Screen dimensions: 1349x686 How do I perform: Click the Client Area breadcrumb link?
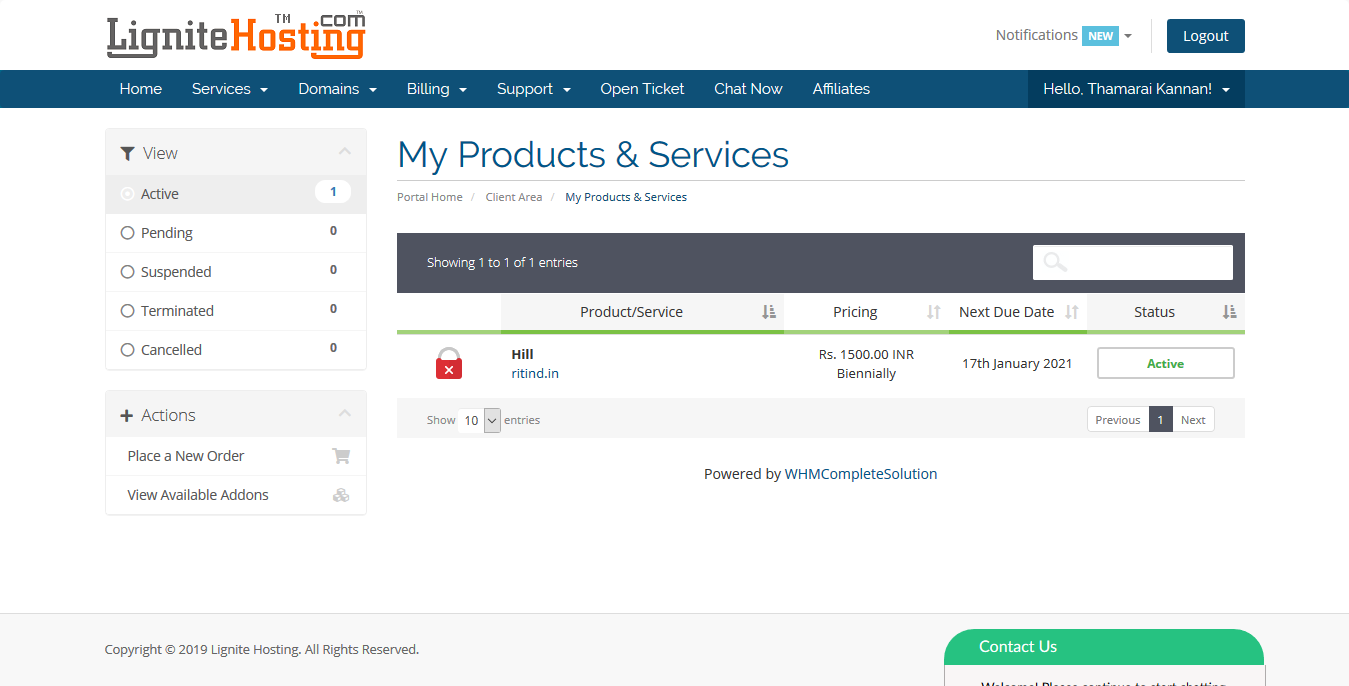(514, 197)
